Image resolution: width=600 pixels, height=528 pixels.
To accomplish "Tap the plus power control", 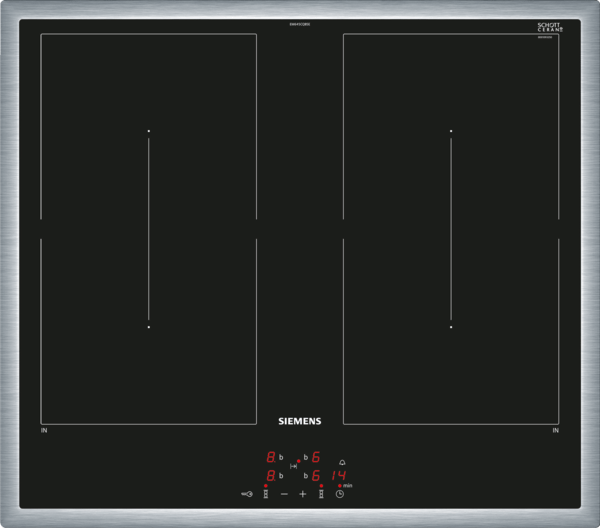I will [303, 494].
